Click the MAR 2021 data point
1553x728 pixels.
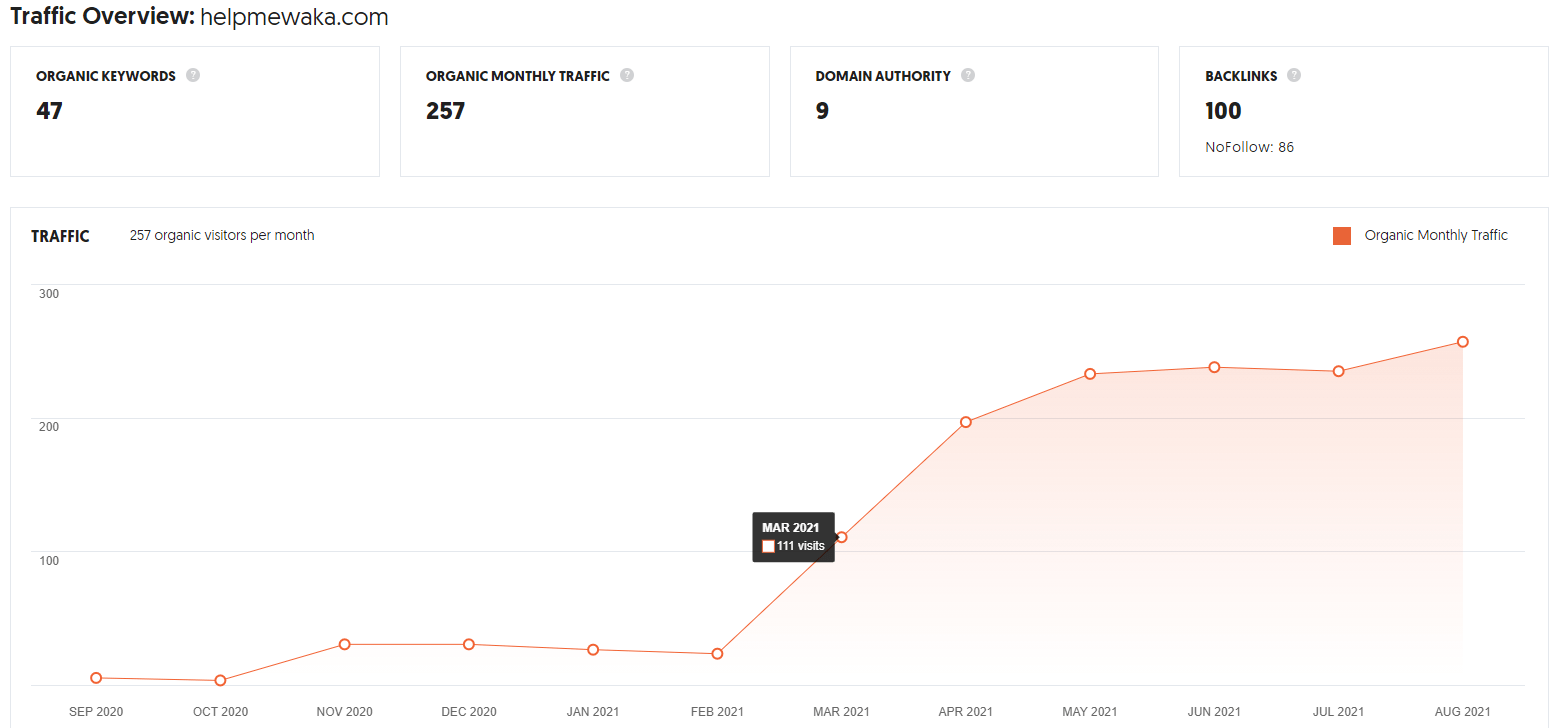841,537
